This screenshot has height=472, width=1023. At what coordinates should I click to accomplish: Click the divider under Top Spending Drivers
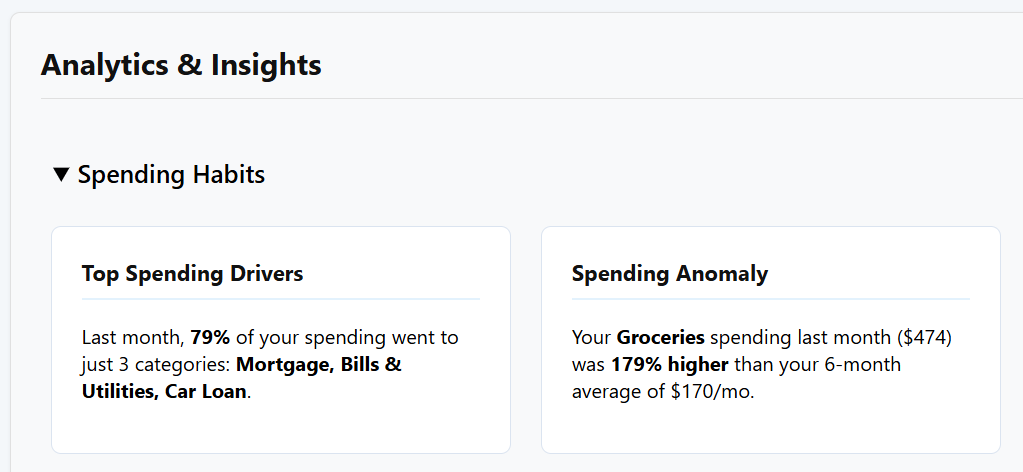(281, 299)
